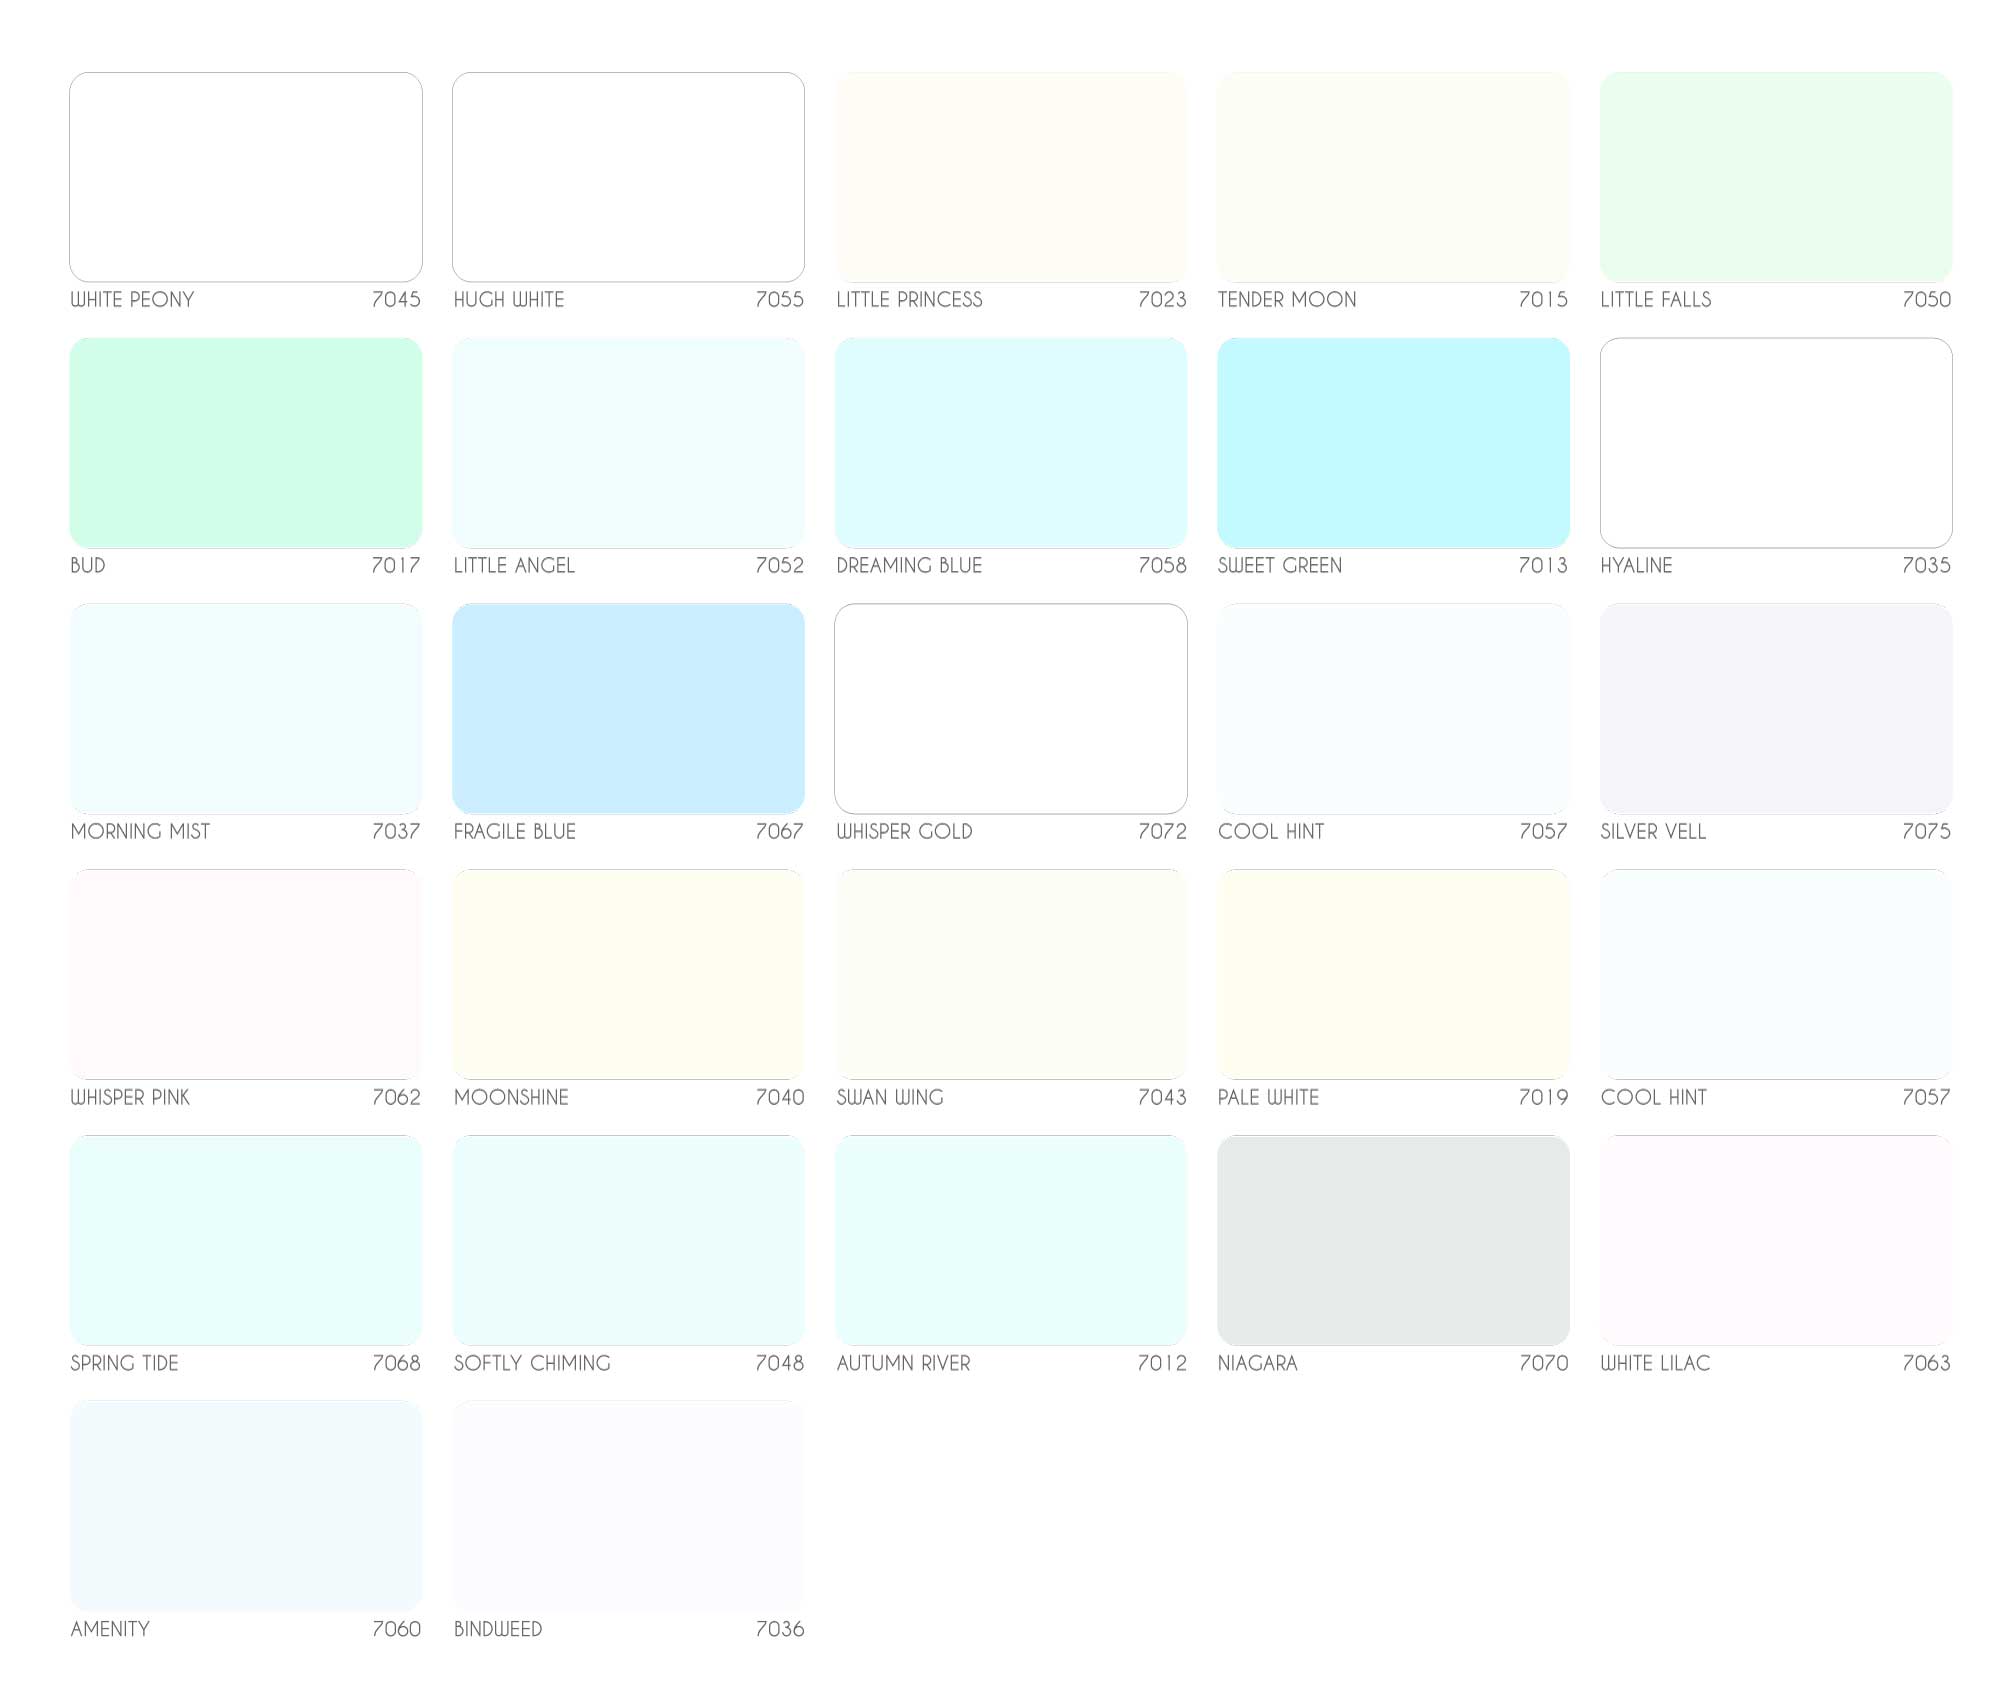
Task: Click the Hyaline 7035 swatch
Action: (x=1776, y=442)
